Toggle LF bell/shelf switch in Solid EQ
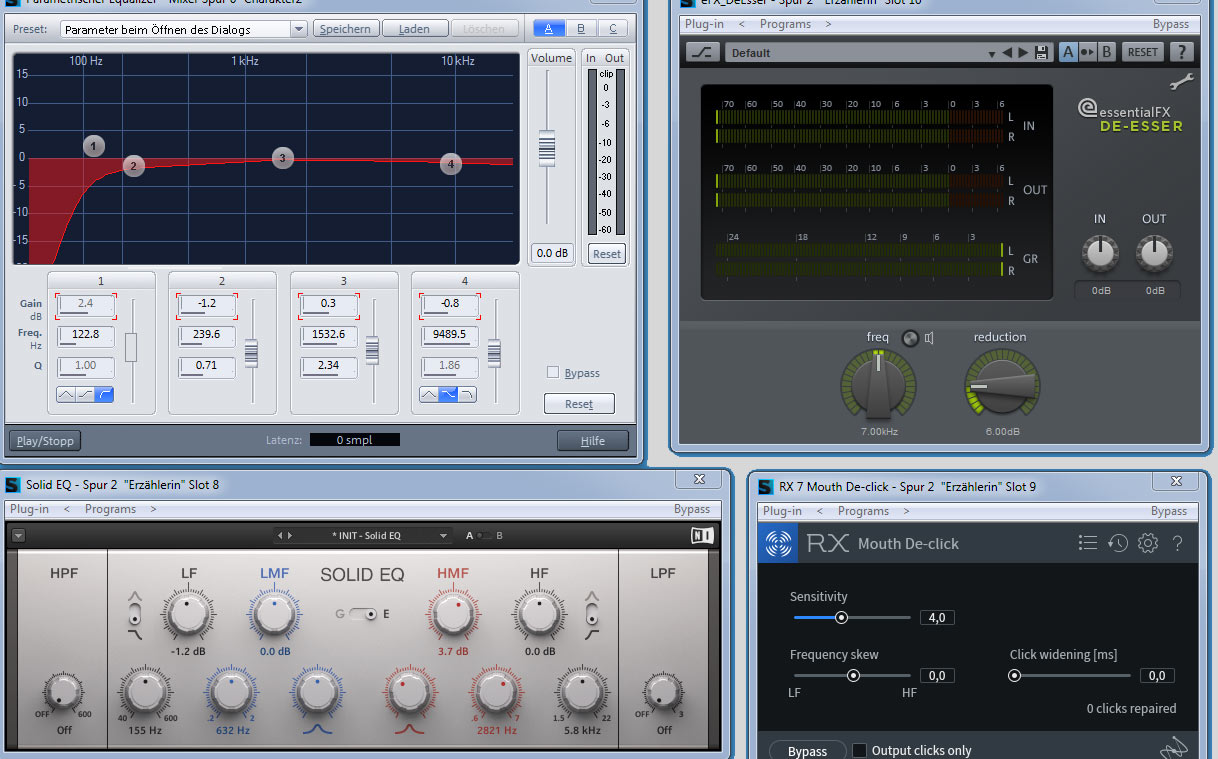Screen dimensions: 1218x759 point(137,612)
